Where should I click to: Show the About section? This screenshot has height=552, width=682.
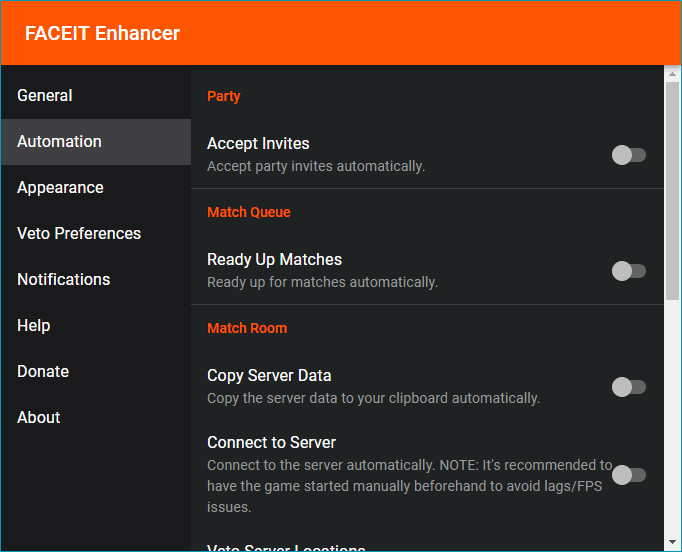(96, 418)
